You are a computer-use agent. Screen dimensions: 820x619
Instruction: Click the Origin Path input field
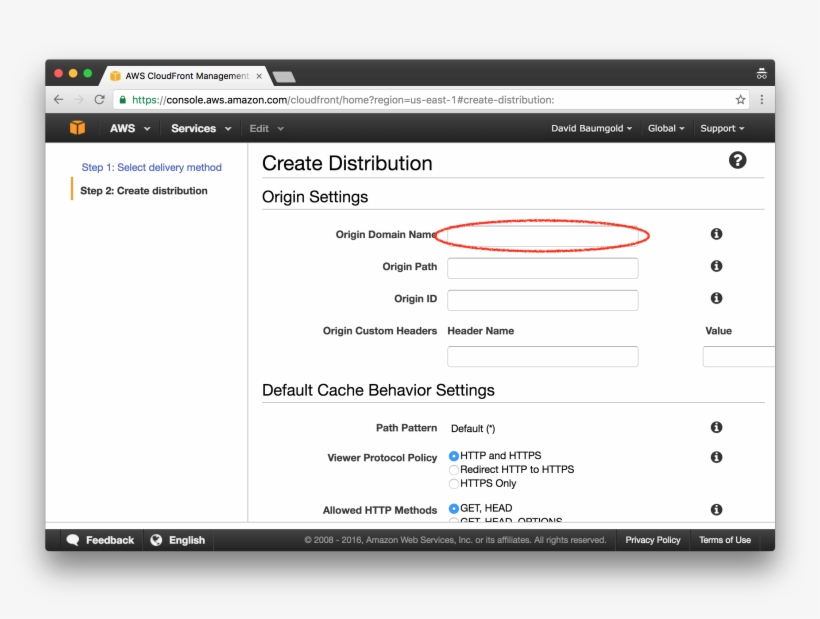(x=542, y=268)
